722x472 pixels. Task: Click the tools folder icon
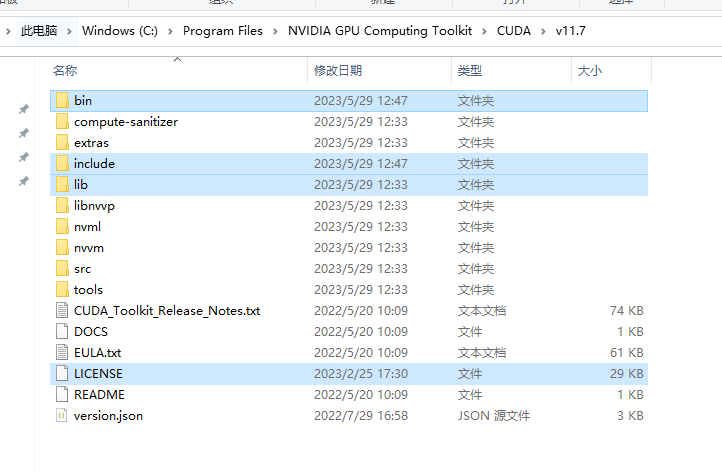pos(62,290)
